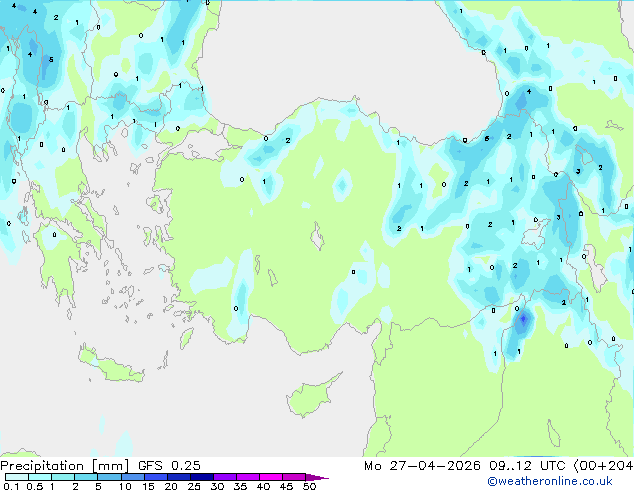Pick the 10–15 mm legend color swatch
634x490 pixels.
[x=132, y=477]
